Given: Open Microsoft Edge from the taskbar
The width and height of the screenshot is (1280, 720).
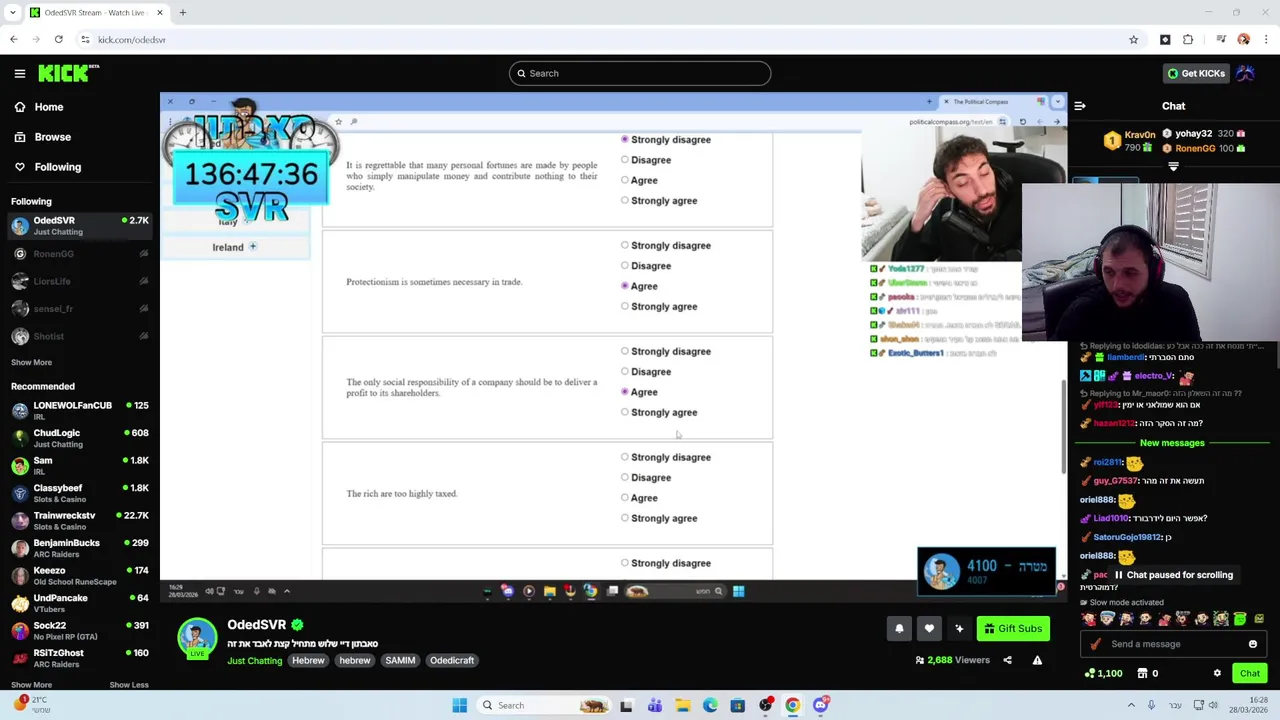Looking at the screenshot, I should [710, 705].
